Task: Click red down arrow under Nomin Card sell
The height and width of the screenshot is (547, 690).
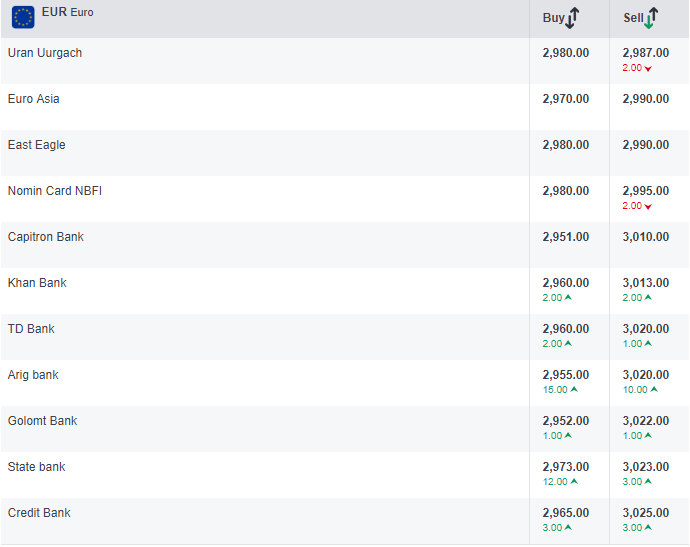Action: 648,207
